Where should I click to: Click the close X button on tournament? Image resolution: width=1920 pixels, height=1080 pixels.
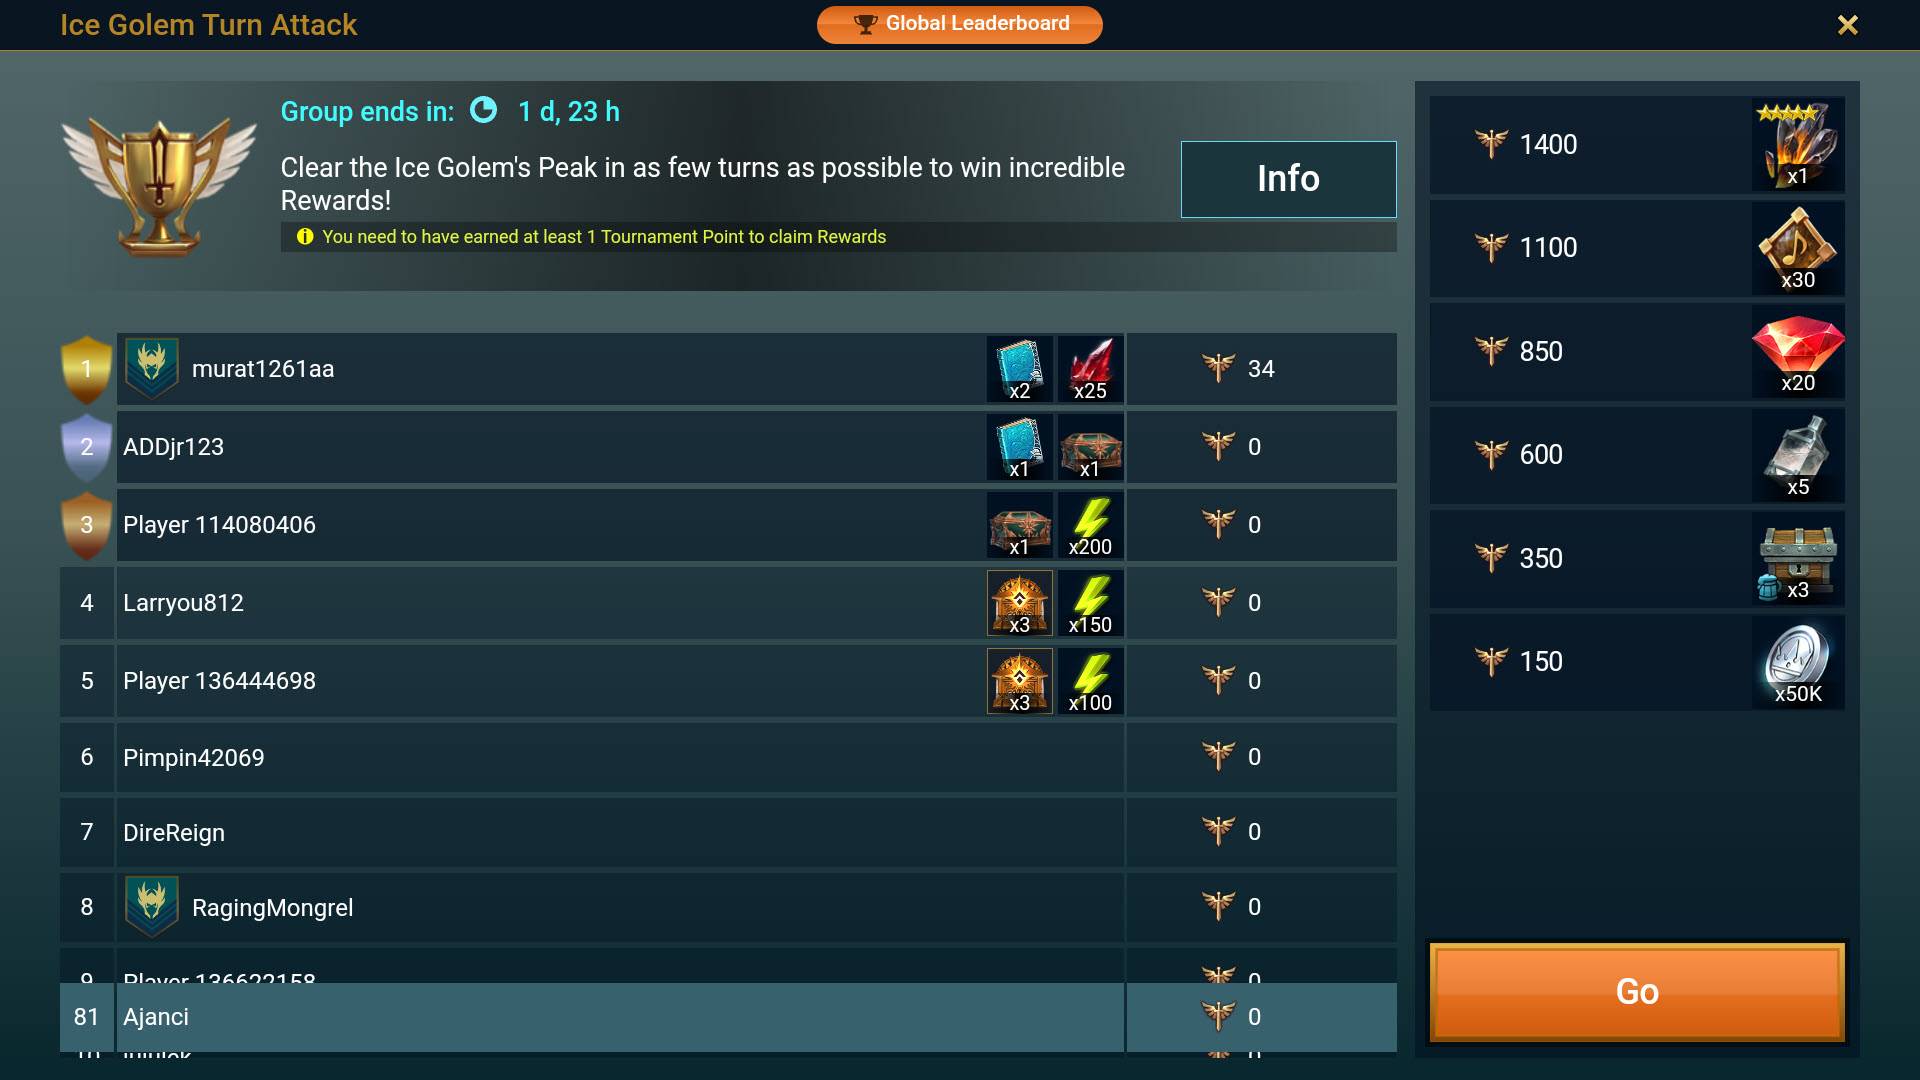tap(1847, 24)
